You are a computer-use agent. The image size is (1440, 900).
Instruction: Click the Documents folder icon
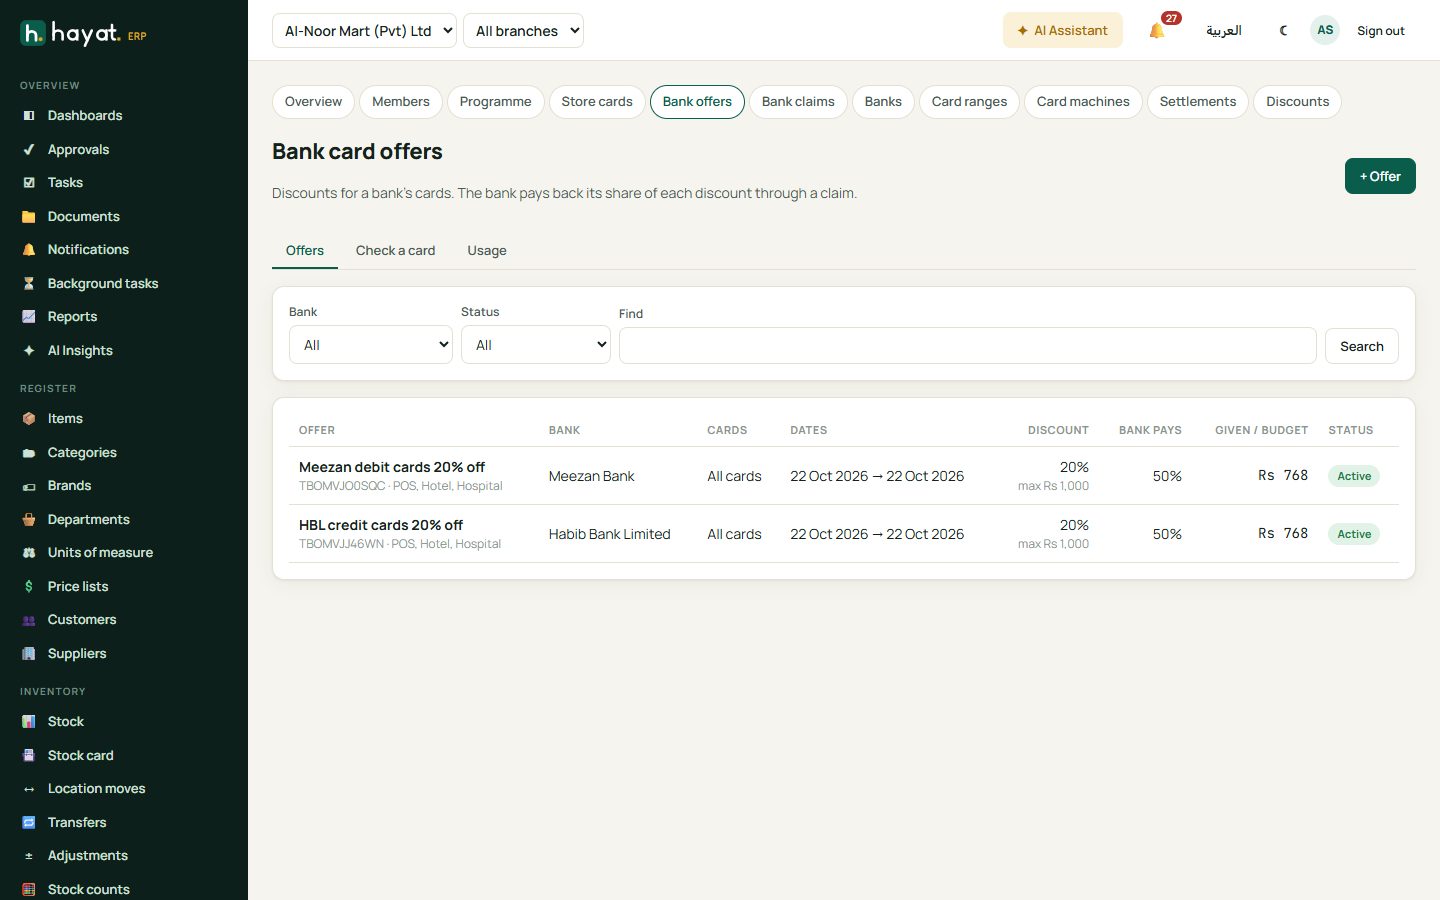29,217
